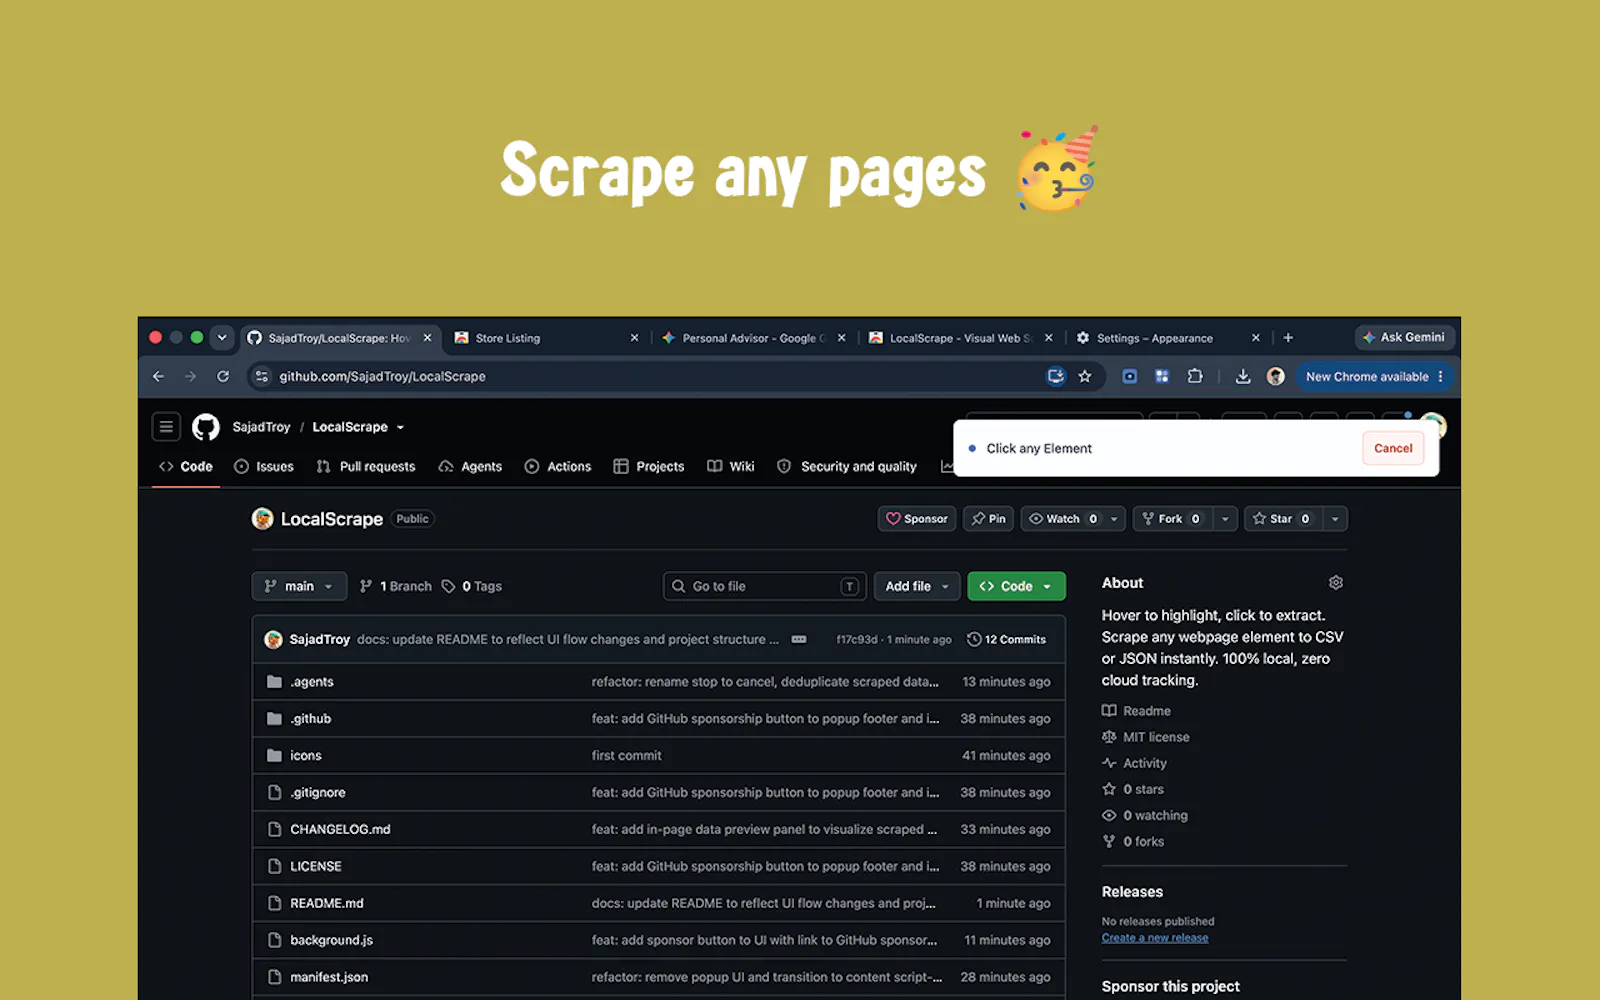Image resolution: width=1600 pixels, height=1000 pixels.
Task: Open the .github folder
Action: [x=310, y=719]
